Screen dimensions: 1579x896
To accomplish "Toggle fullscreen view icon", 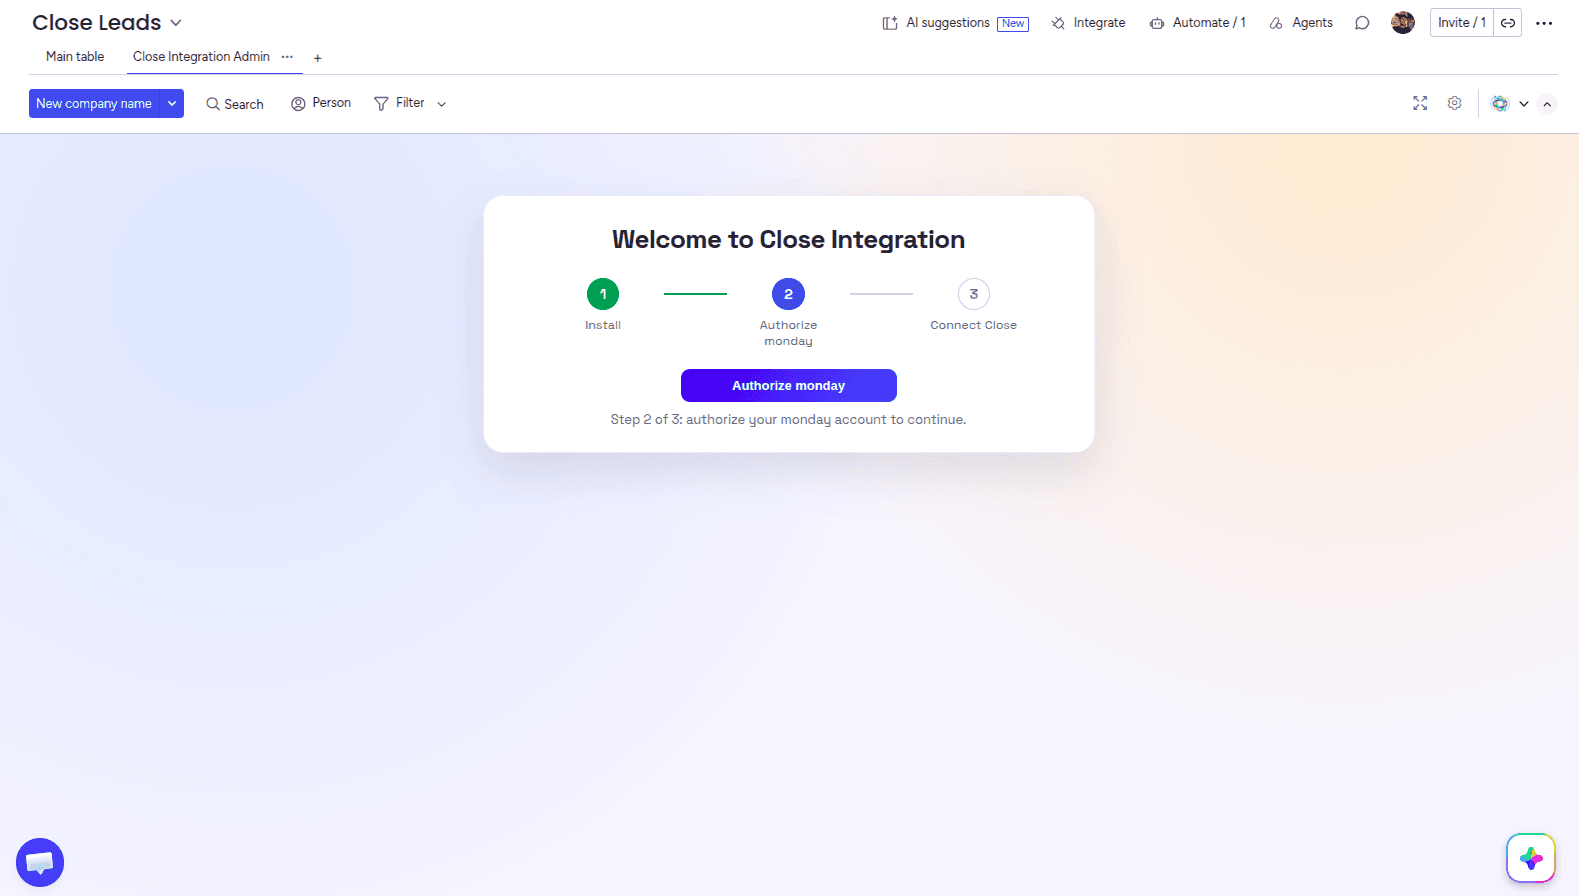I will 1420,103.
